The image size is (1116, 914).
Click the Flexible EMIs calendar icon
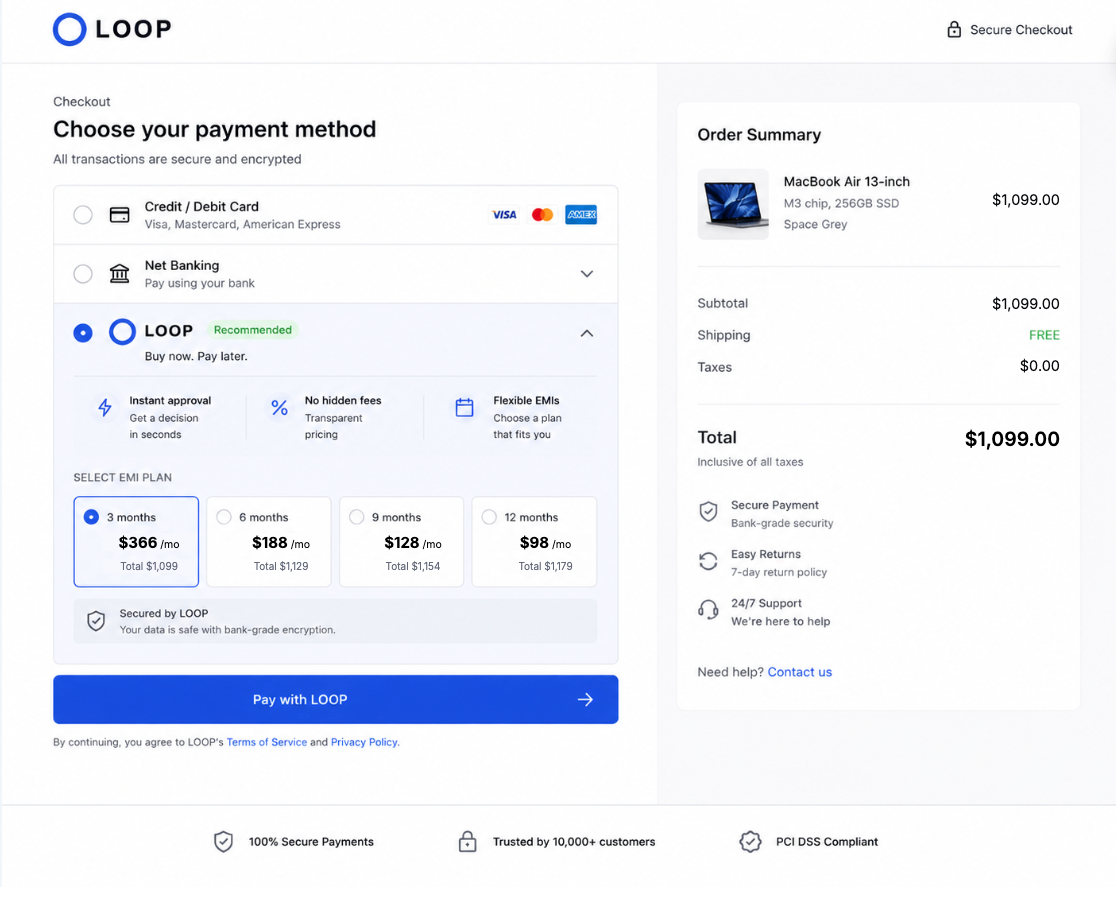coord(464,407)
